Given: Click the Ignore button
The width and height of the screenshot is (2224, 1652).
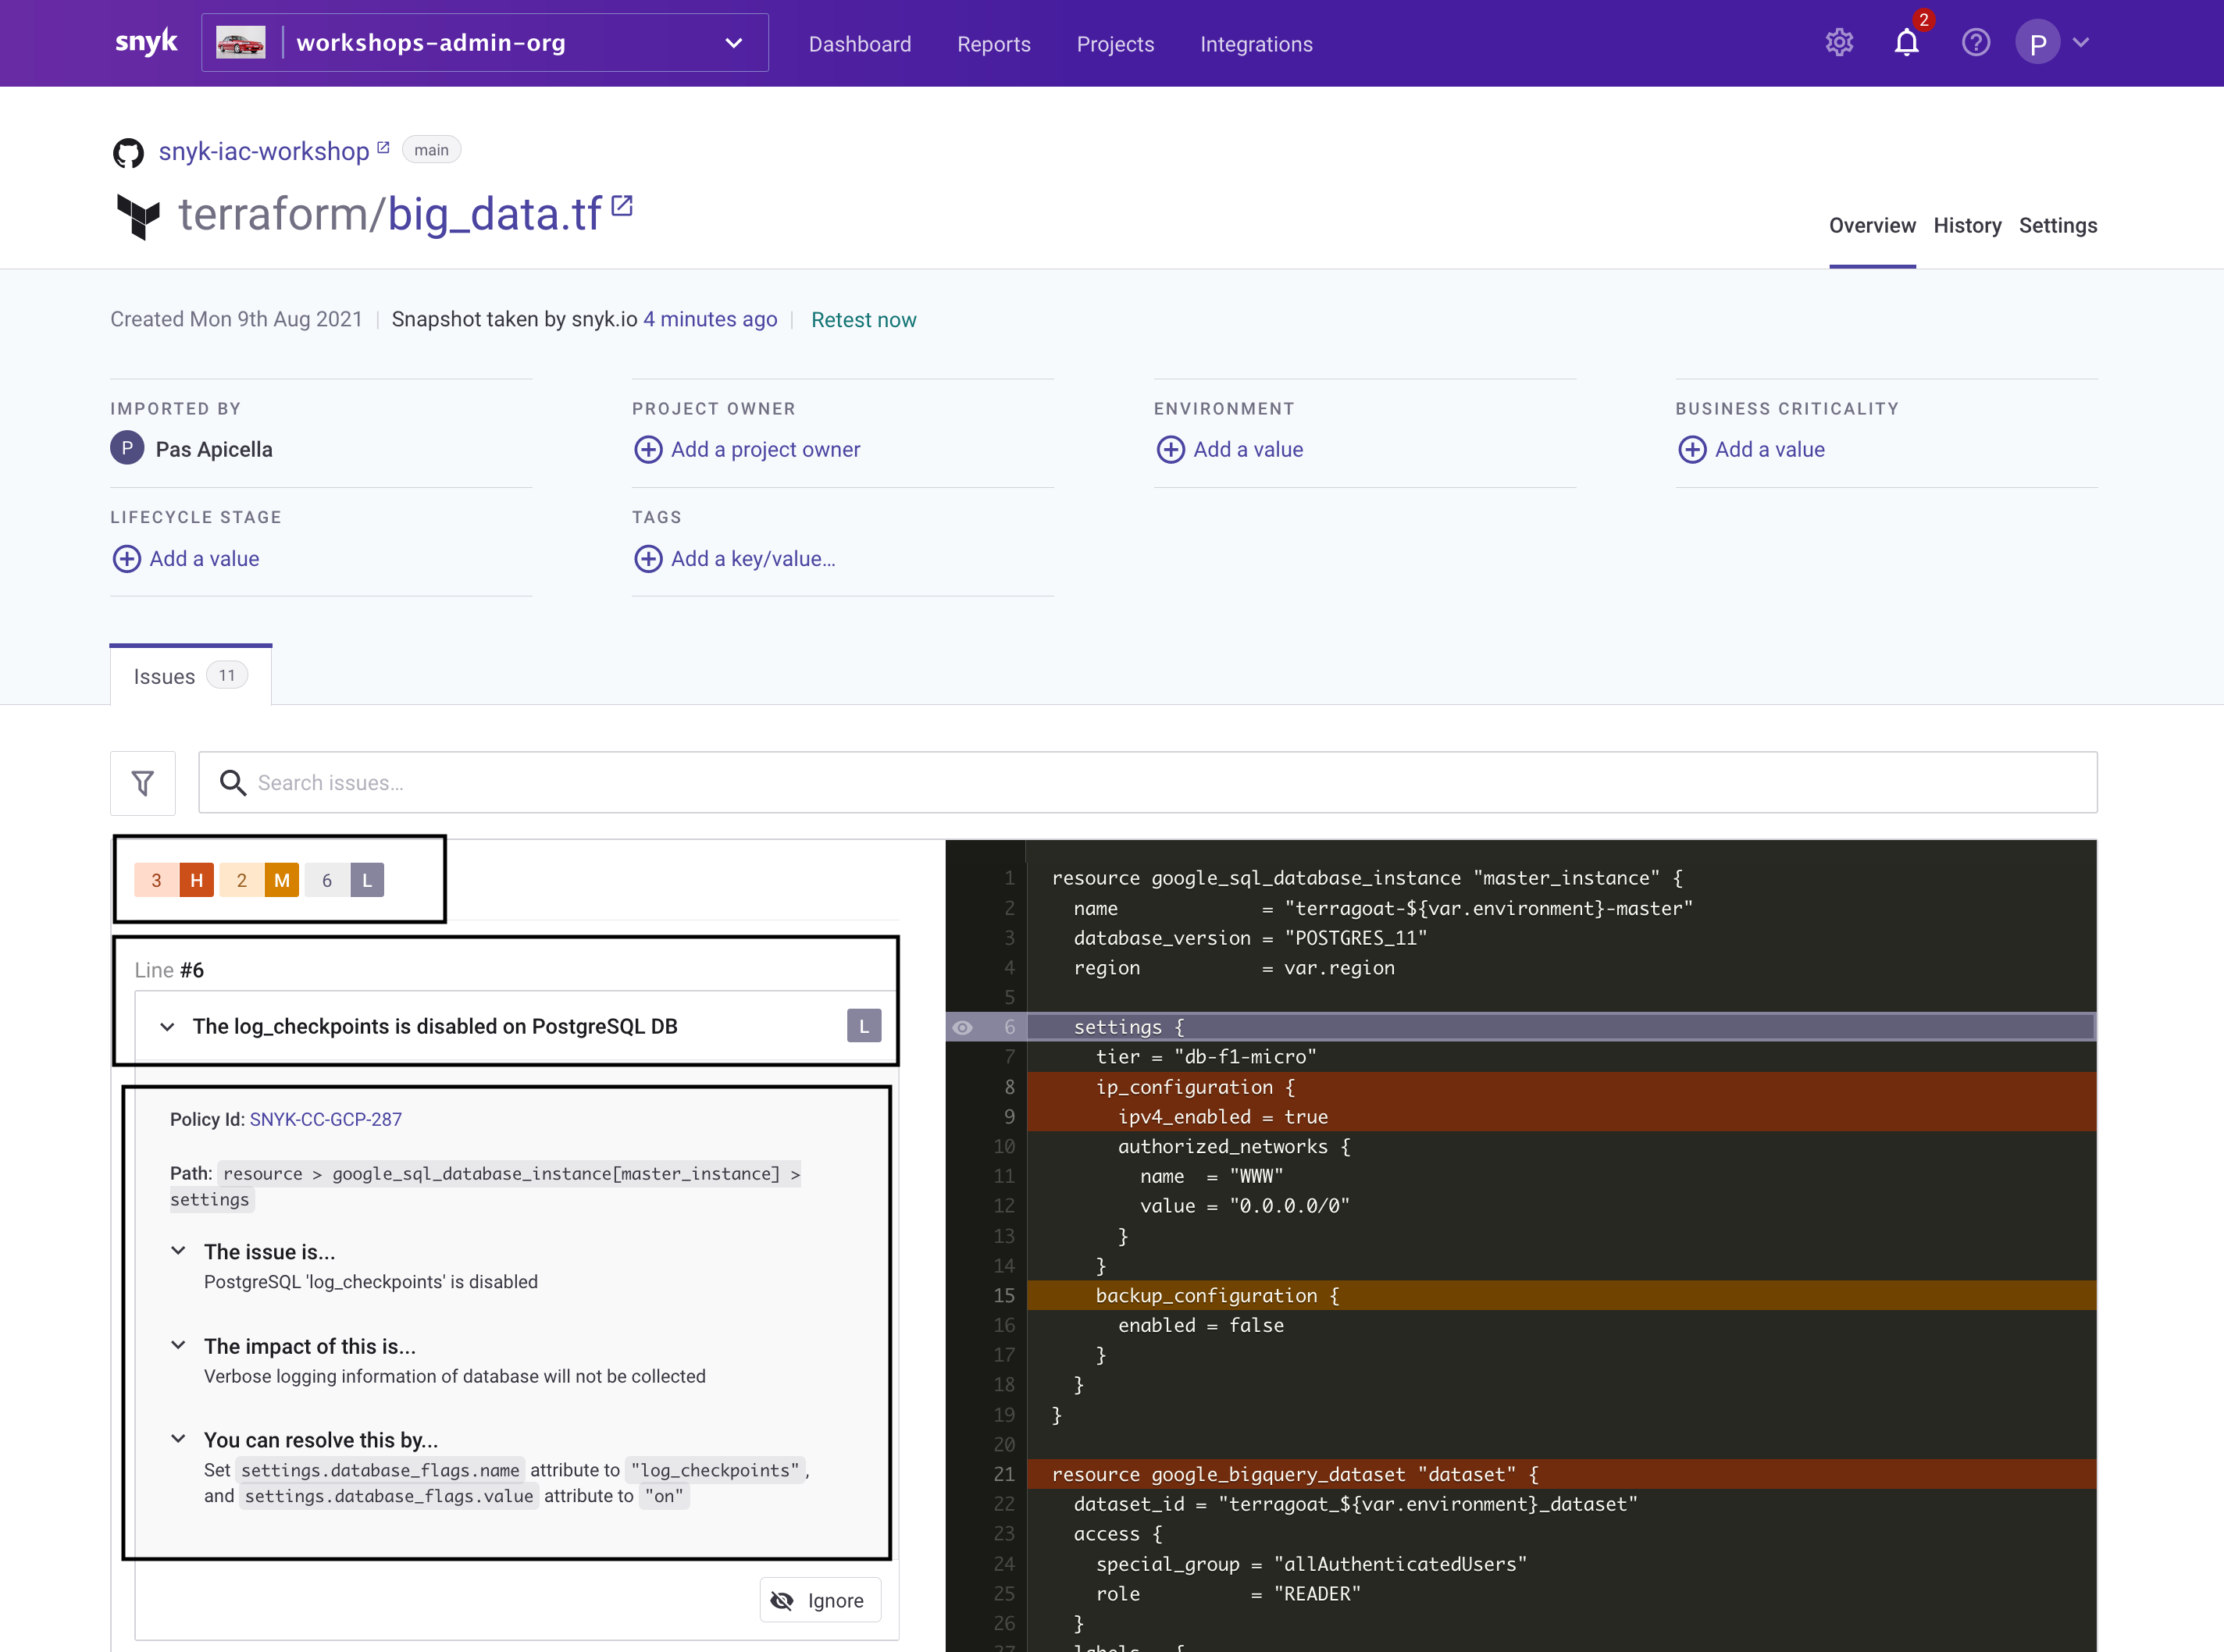Looking at the screenshot, I should tap(820, 1601).
